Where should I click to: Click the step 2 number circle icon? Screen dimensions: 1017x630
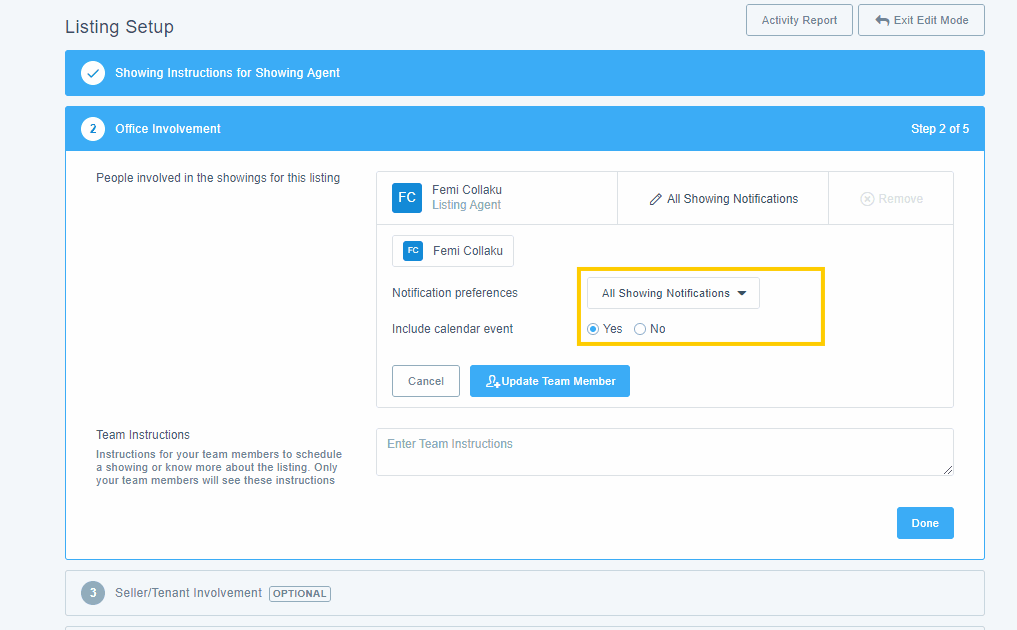pos(93,129)
